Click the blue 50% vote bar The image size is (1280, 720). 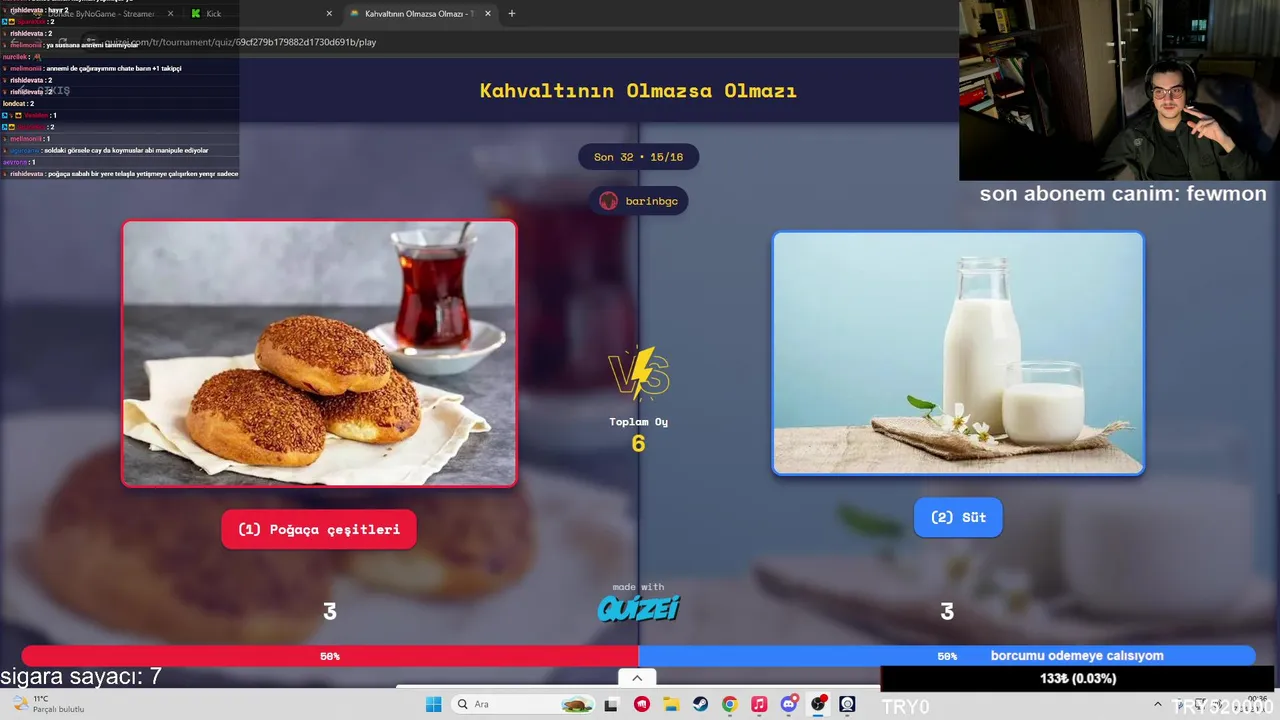946,656
